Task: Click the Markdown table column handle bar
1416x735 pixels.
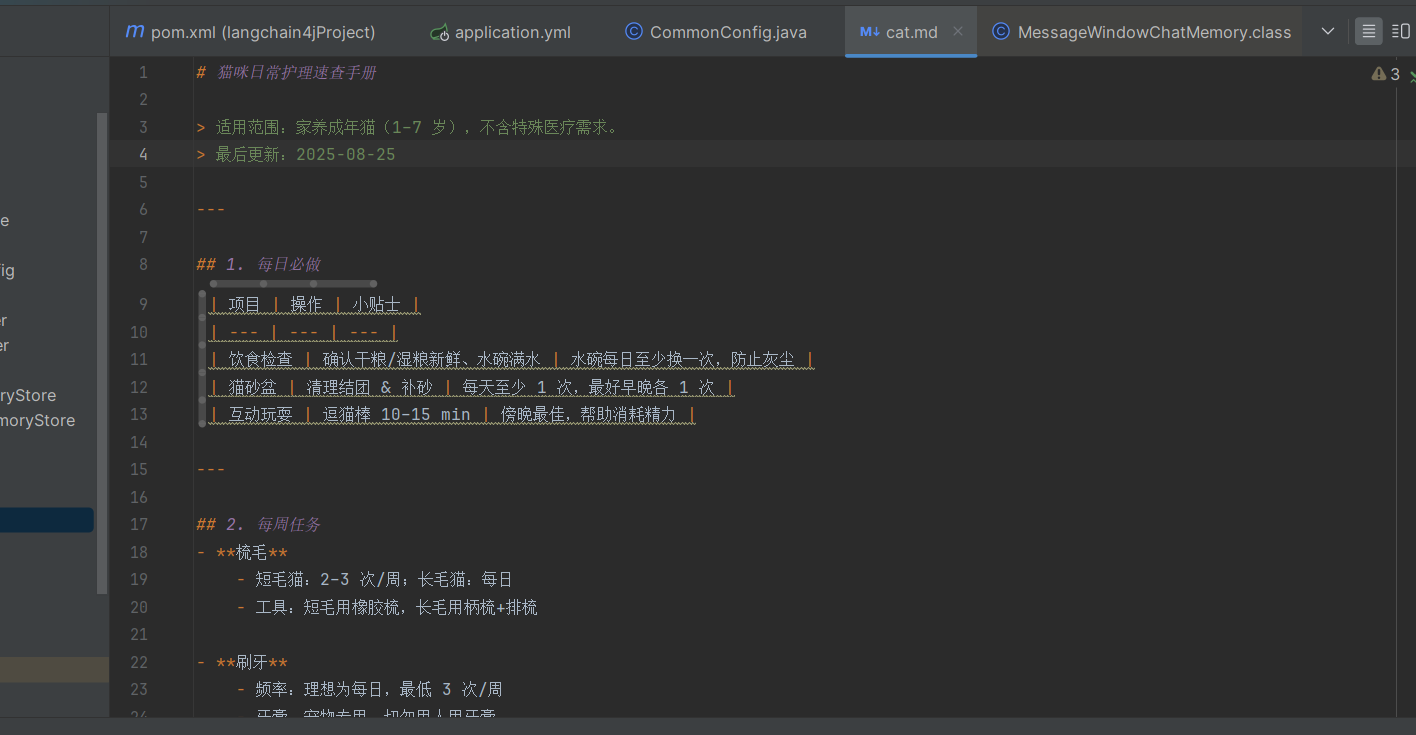Action: pyautogui.click(x=293, y=284)
